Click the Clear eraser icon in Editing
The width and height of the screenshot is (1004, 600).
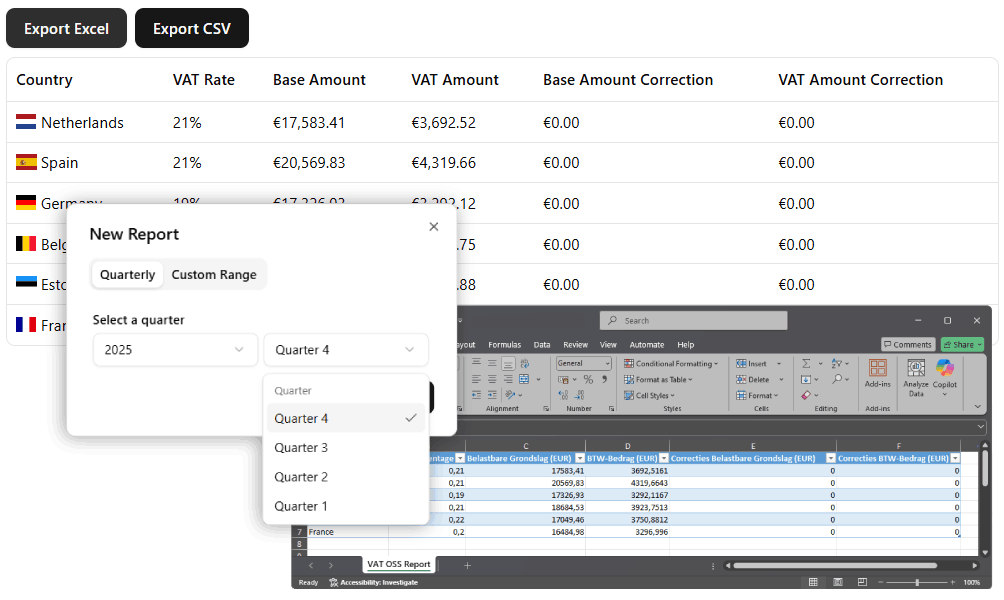pyautogui.click(x=806, y=395)
